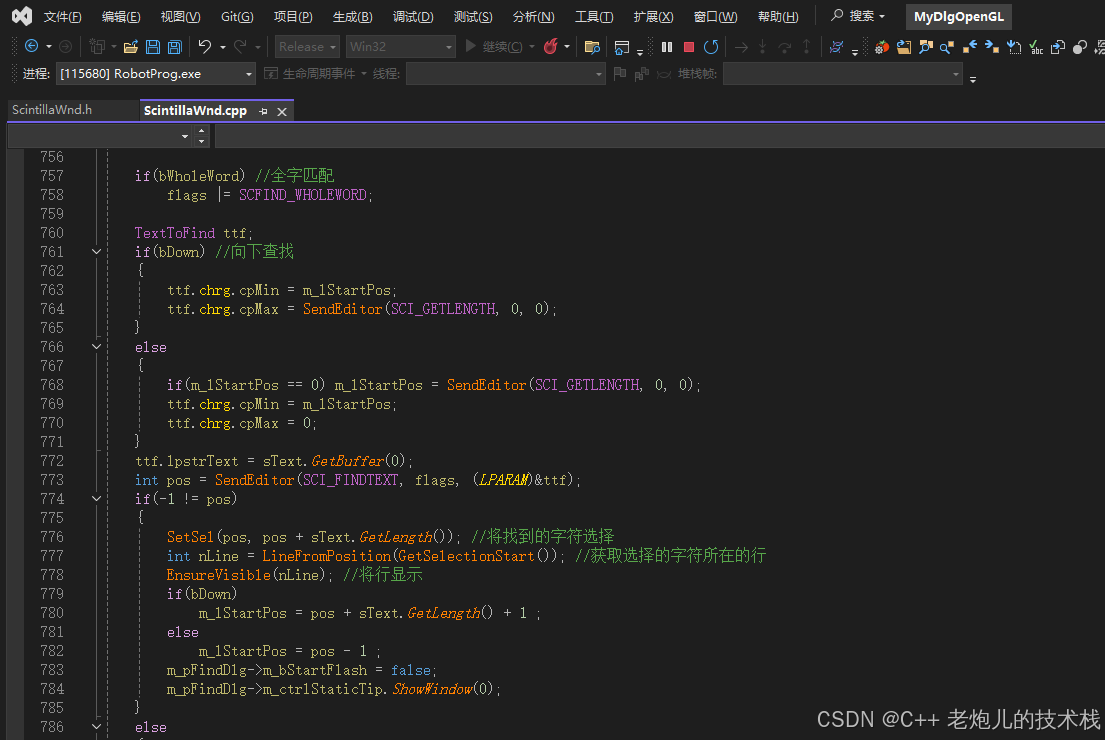
Task: Click the search magnifier in title bar
Action: coord(837,15)
